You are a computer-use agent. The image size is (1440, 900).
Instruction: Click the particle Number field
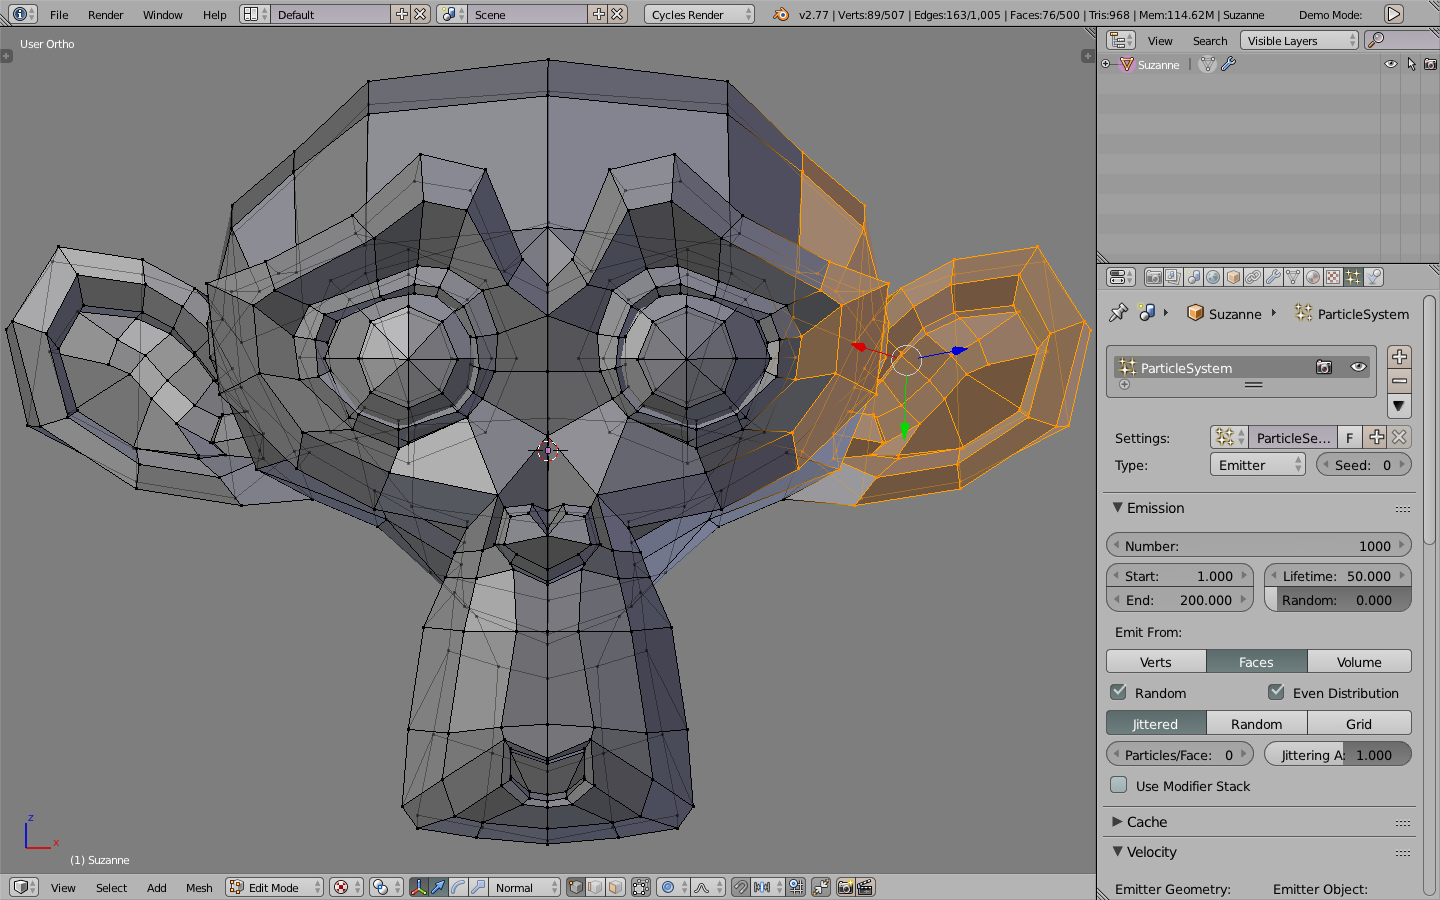[1258, 545]
